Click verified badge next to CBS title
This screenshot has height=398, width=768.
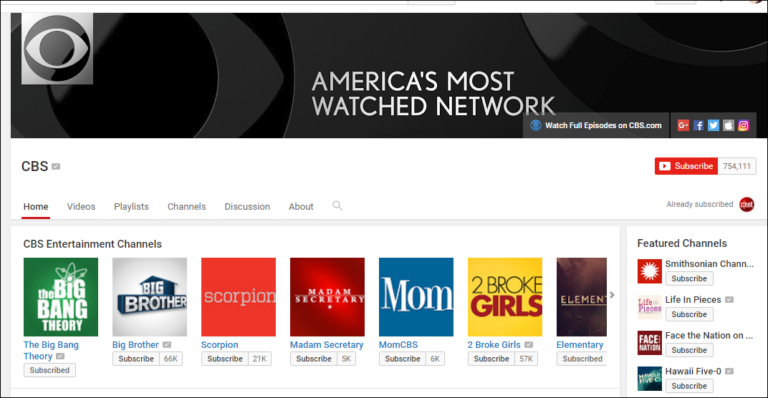click(x=56, y=166)
